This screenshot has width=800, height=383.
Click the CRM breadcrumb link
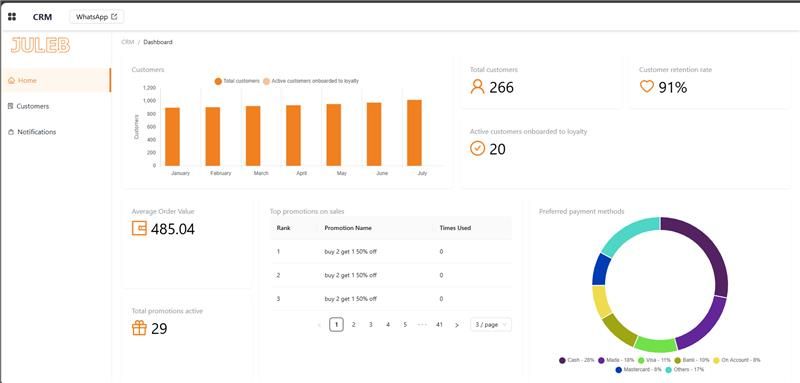(128, 42)
